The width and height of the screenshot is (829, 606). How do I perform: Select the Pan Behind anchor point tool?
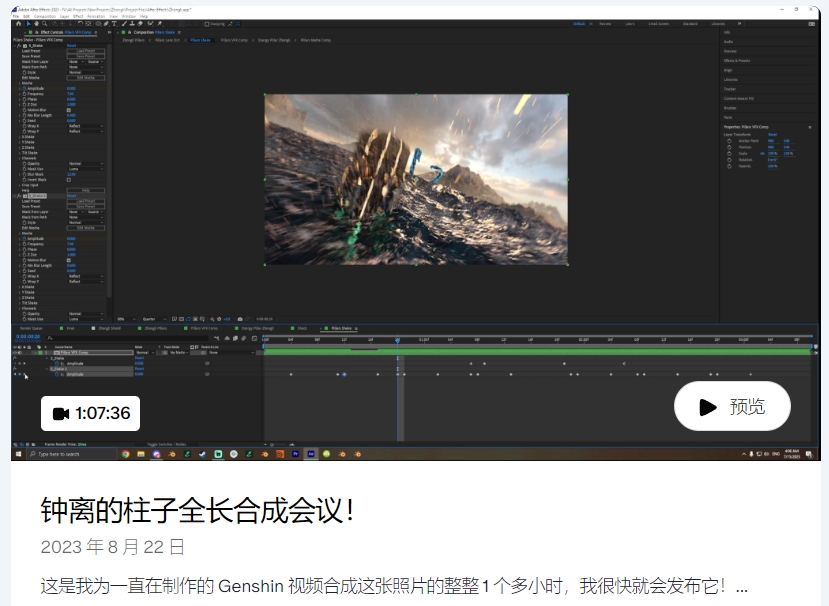(x=88, y=24)
